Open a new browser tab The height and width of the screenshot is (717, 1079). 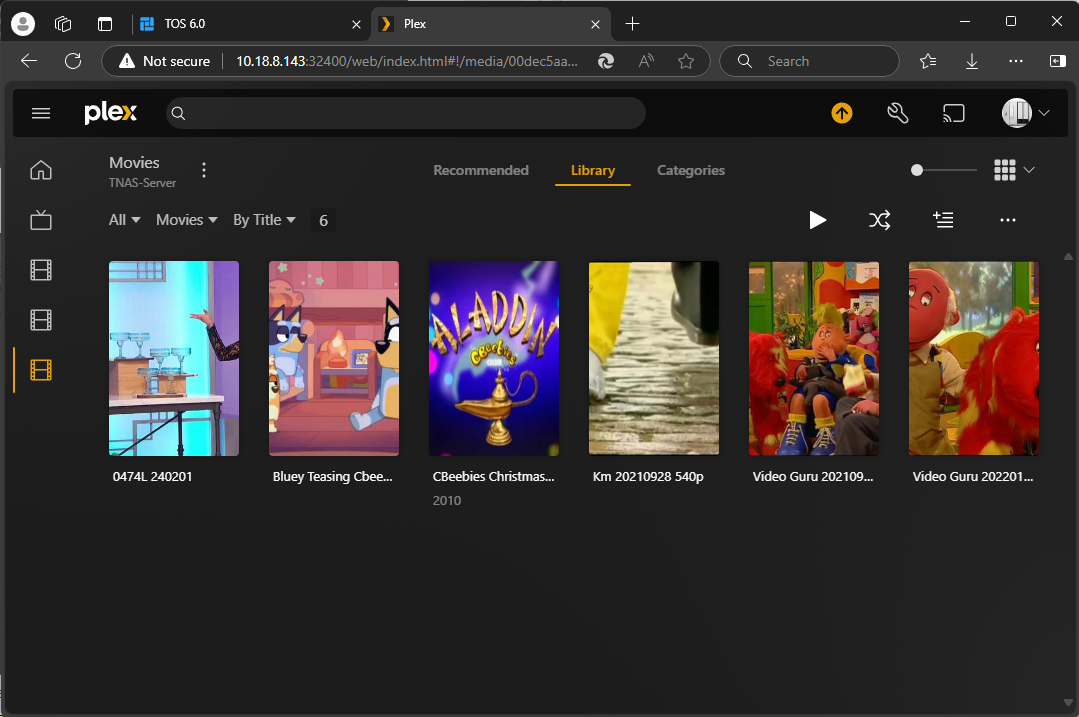[x=632, y=24]
